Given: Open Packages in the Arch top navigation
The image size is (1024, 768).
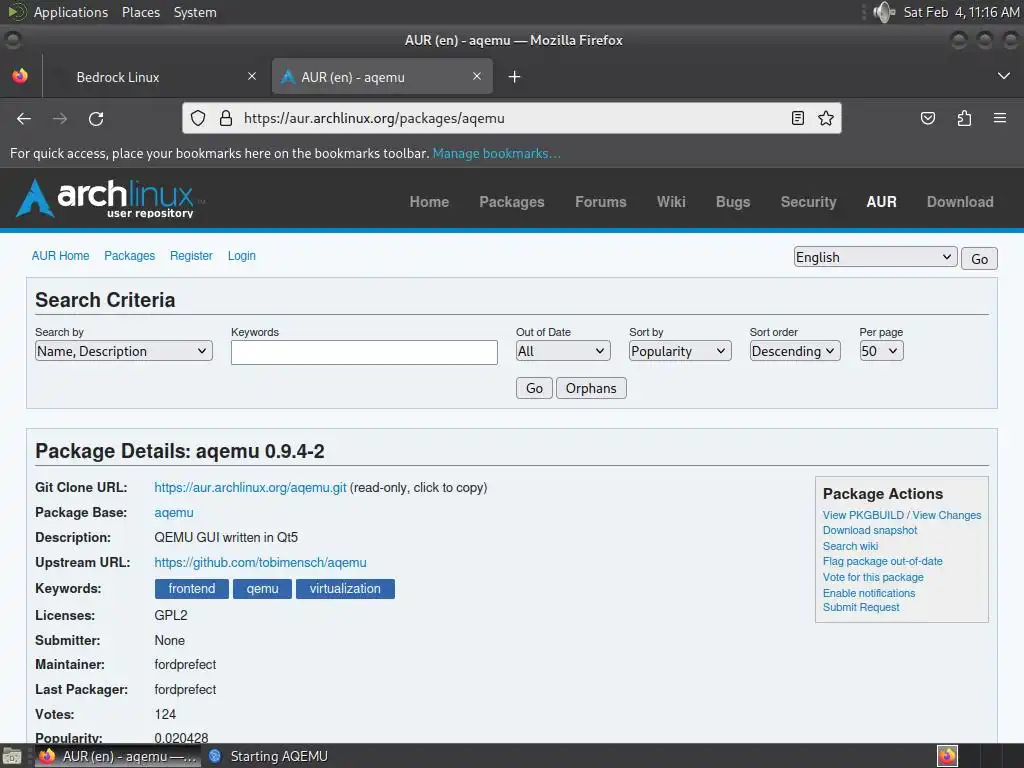Looking at the screenshot, I should pyautogui.click(x=511, y=202).
